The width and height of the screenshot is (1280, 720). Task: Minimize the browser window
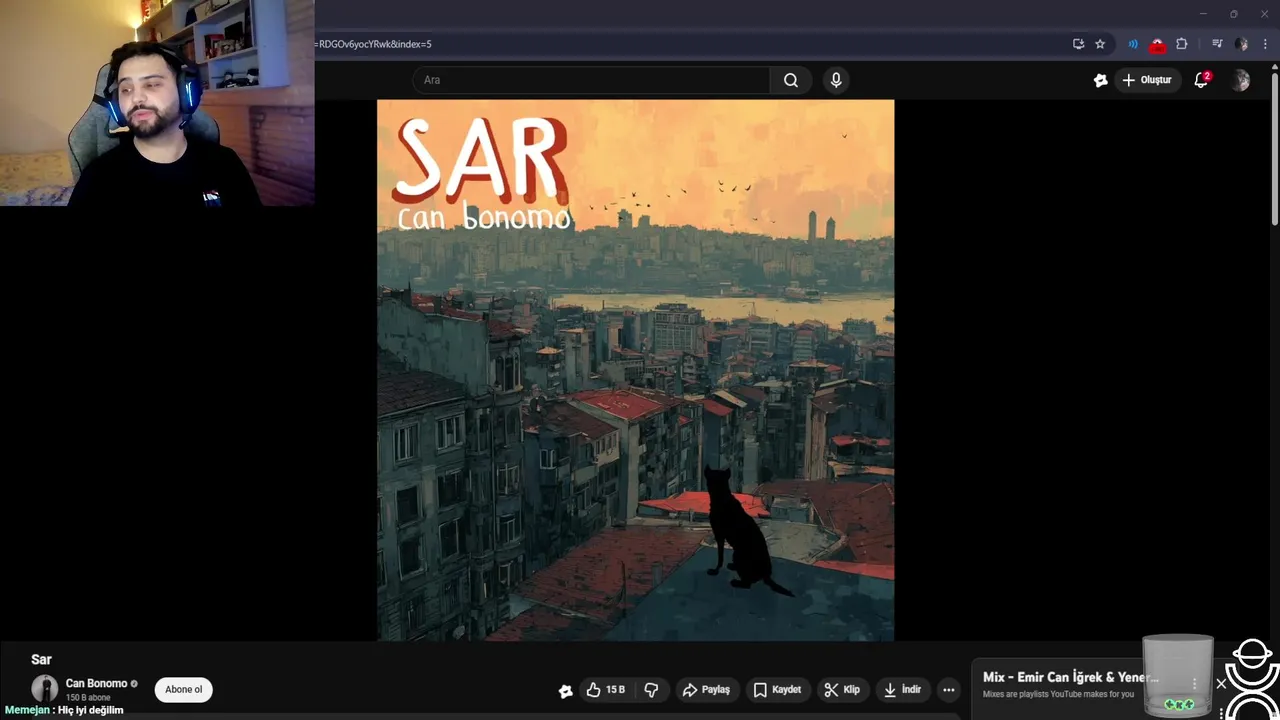click(x=1203, y=14)
